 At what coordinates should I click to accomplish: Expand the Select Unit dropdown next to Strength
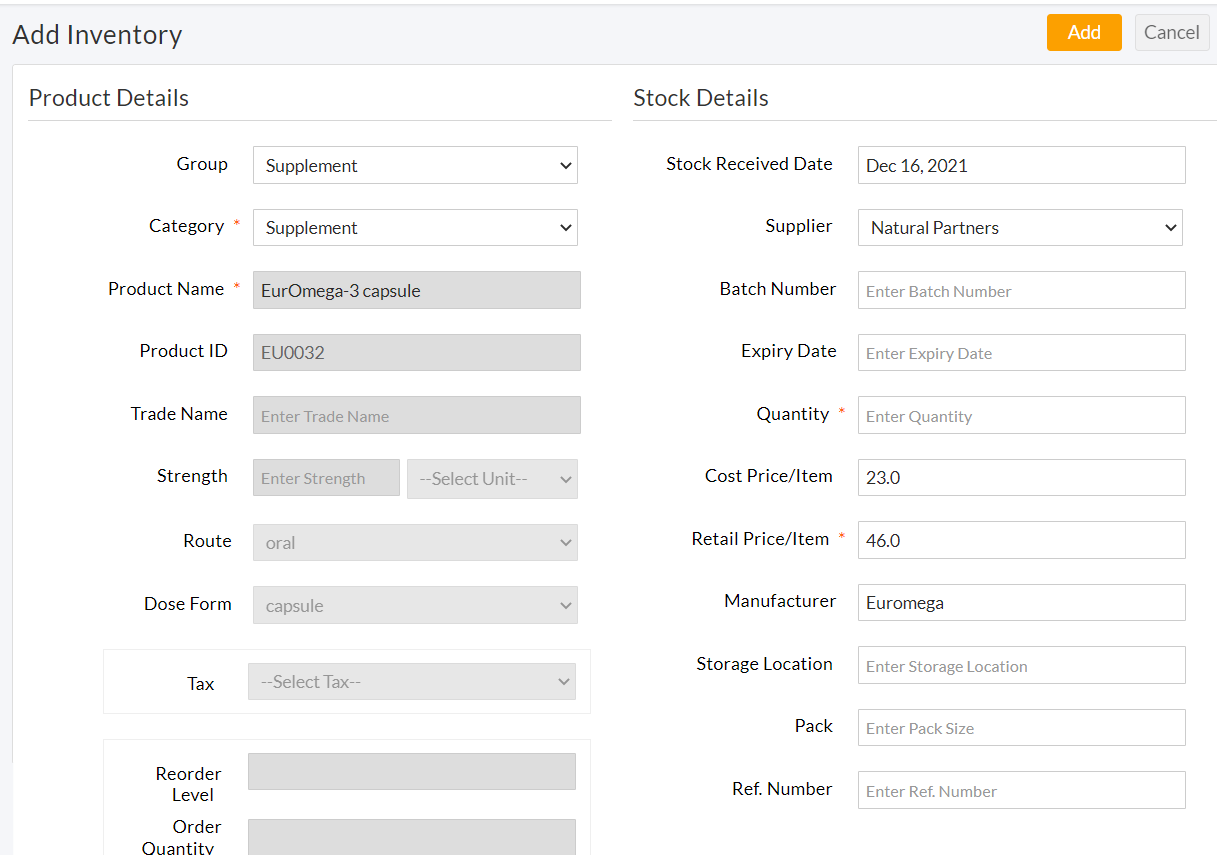[x=491, y=478]
